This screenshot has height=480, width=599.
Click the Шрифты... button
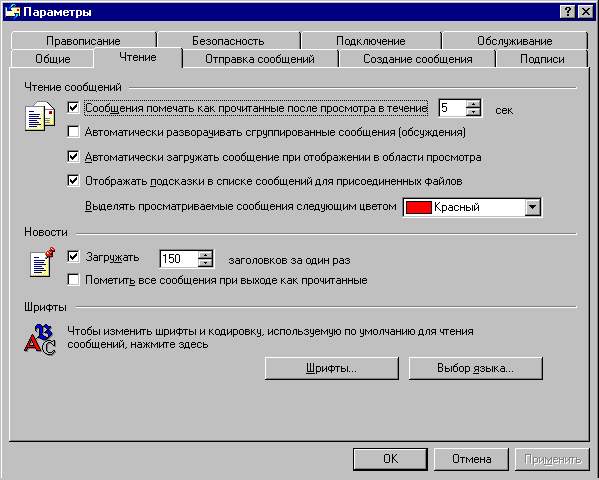[332, 368]
